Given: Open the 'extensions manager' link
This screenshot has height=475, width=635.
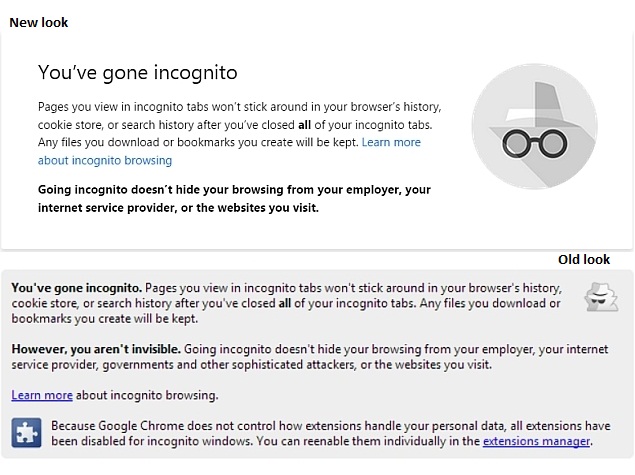Looking at the screenshot, I should pos(536,441).
